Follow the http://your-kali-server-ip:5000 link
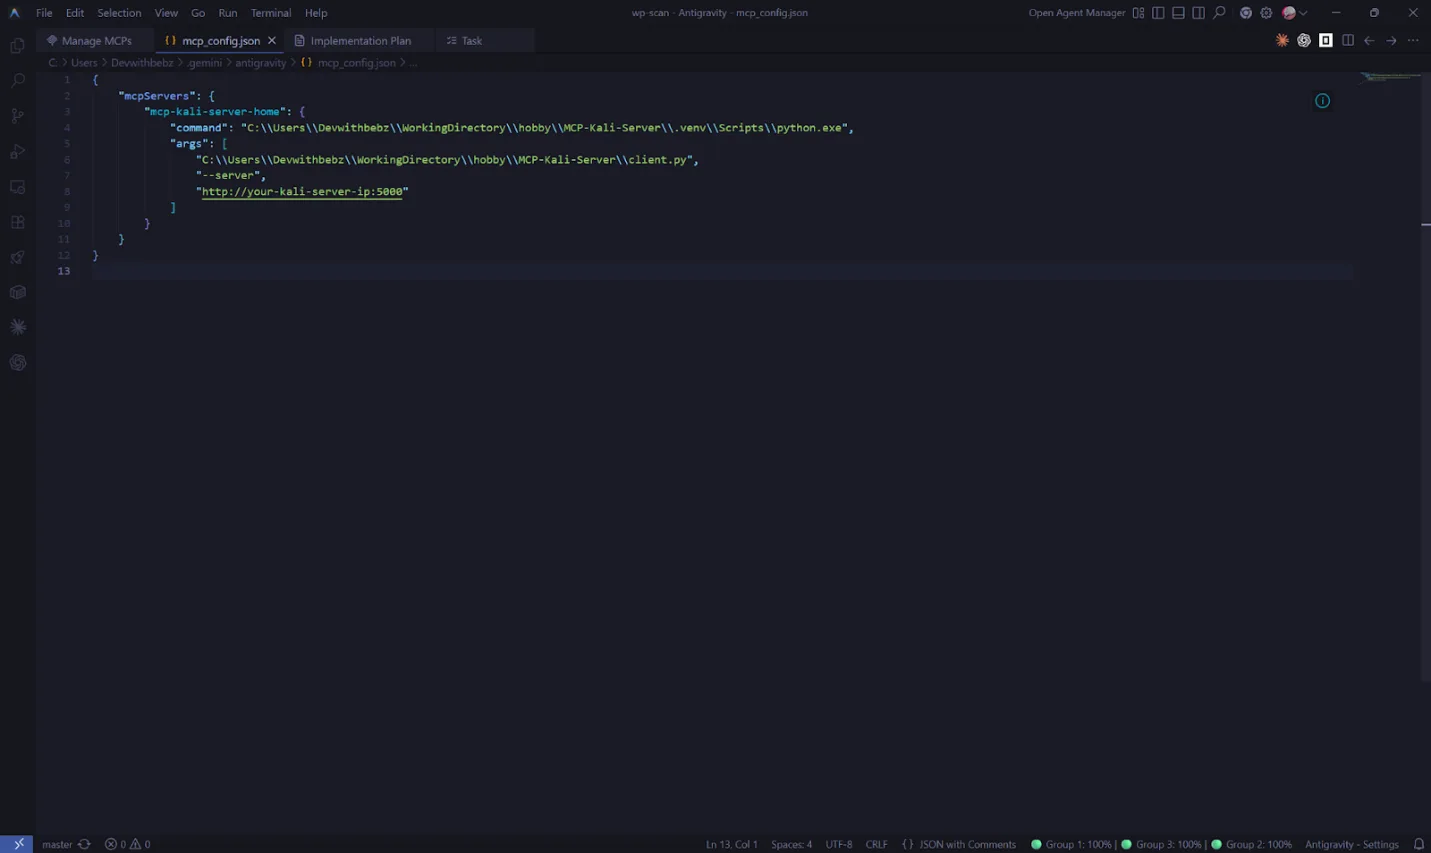The height and width of the screenshot is (853, 1431). (x=303, y=191)
